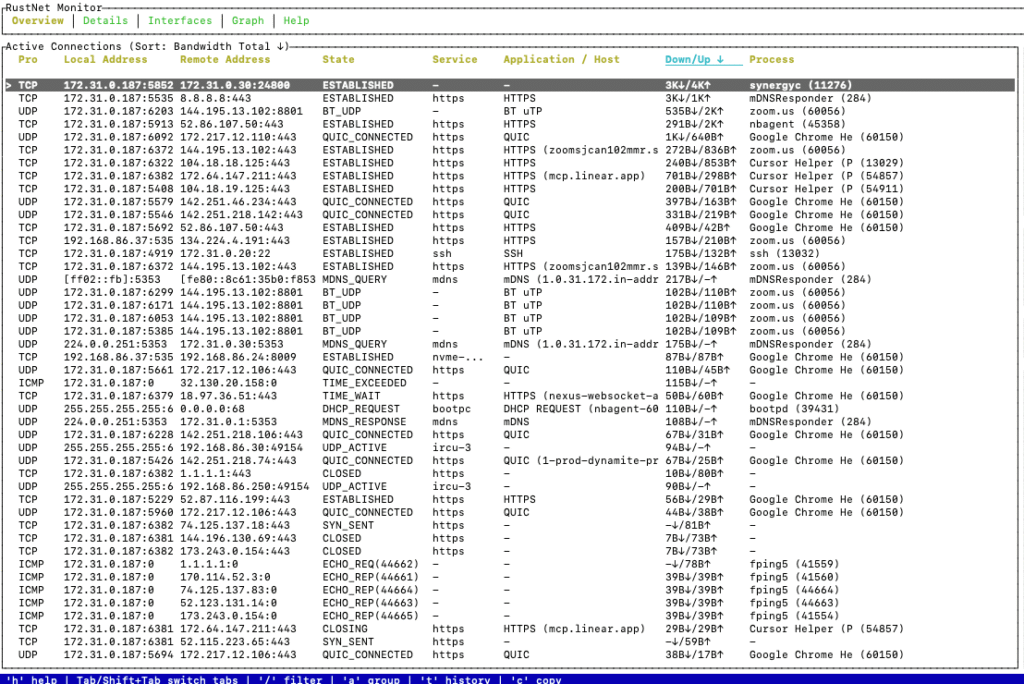This screenshot has width=1024, height=684.
Task: Open the Interfaces tab
Action: point(180,20)
